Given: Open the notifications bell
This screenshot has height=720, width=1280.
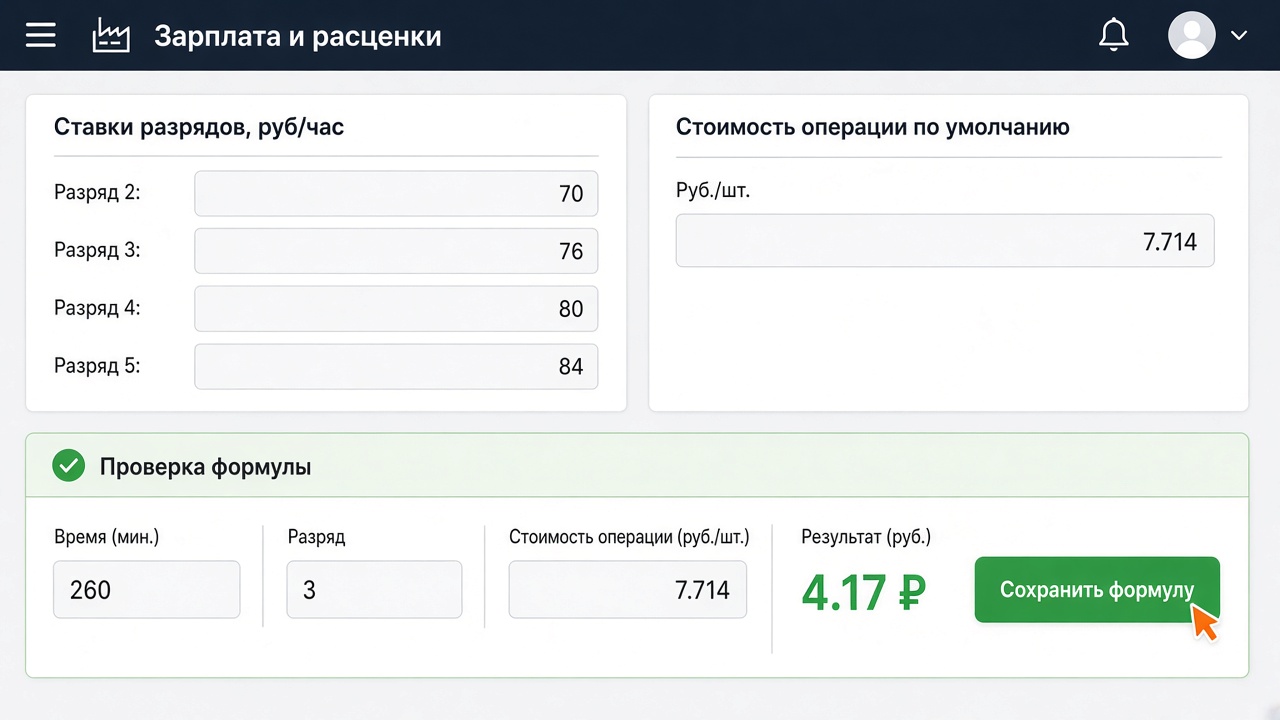Looking at the screenshot, I should [1113, 35].
